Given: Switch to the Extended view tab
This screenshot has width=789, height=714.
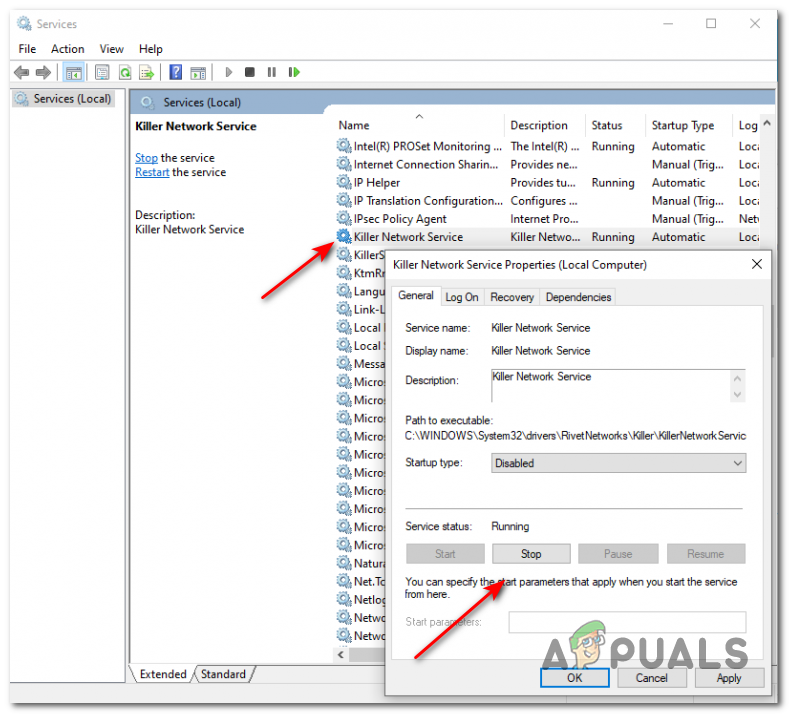Looking at the screenshot, I should point(163,674).
